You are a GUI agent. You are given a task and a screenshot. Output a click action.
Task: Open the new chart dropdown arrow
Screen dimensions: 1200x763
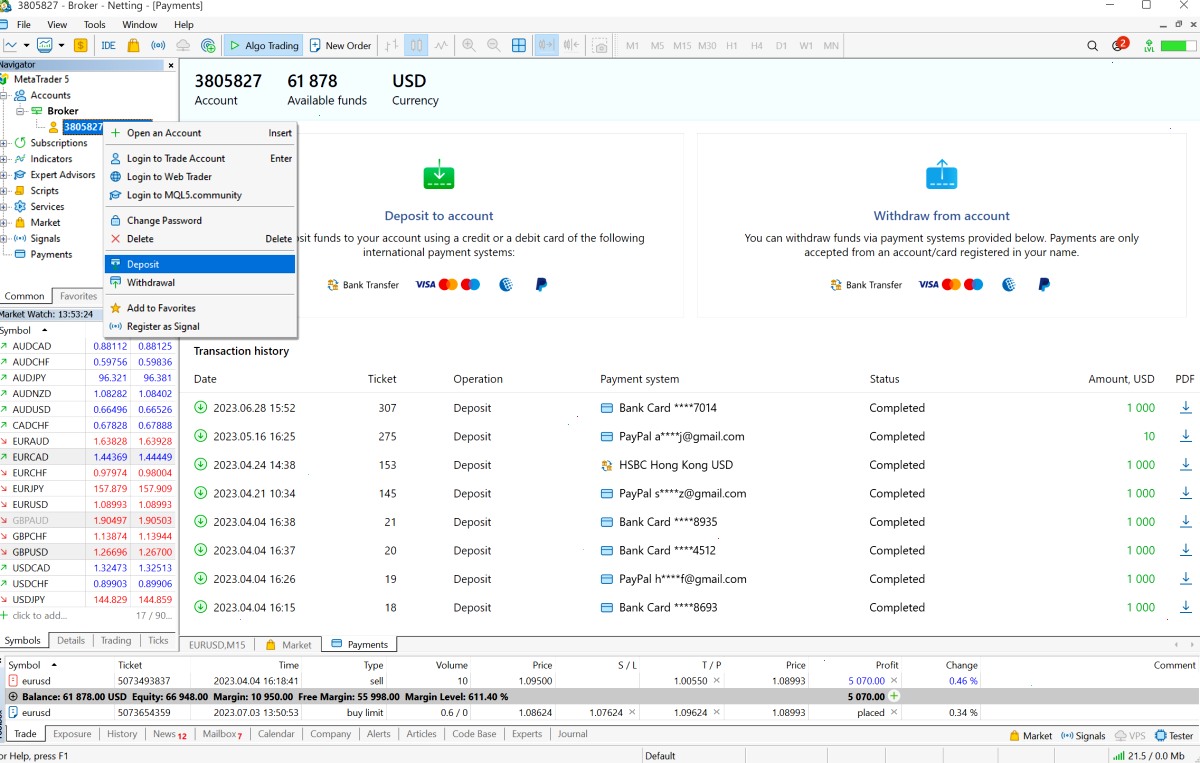point(27,45)
